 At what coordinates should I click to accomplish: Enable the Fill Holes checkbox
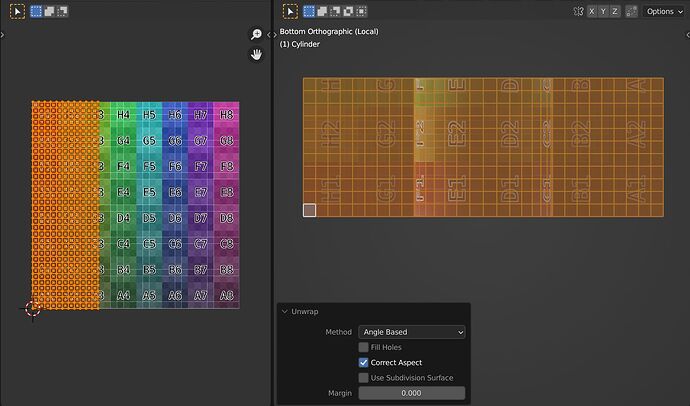363,347
